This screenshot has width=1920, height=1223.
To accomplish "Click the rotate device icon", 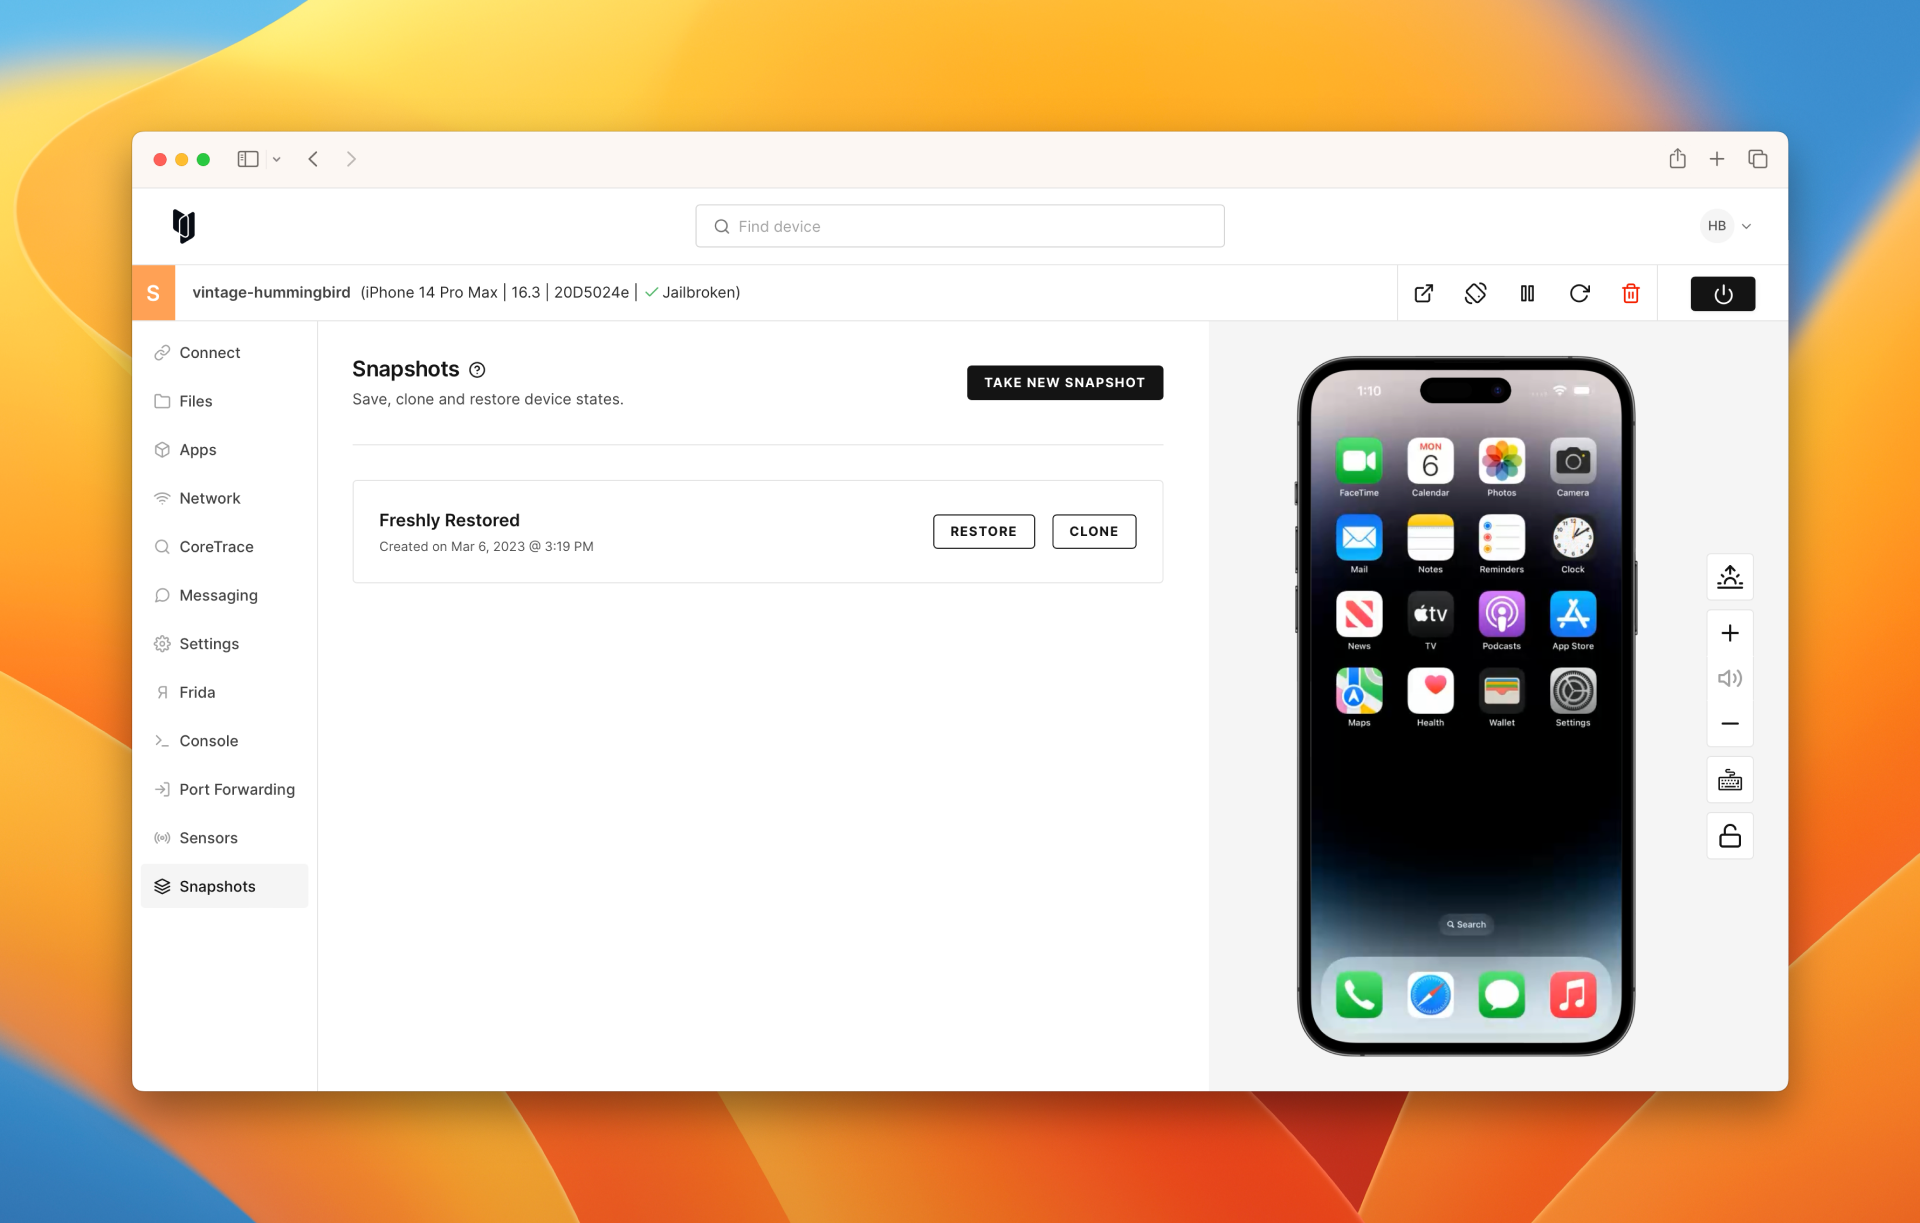I will (x=1475, y=293).
